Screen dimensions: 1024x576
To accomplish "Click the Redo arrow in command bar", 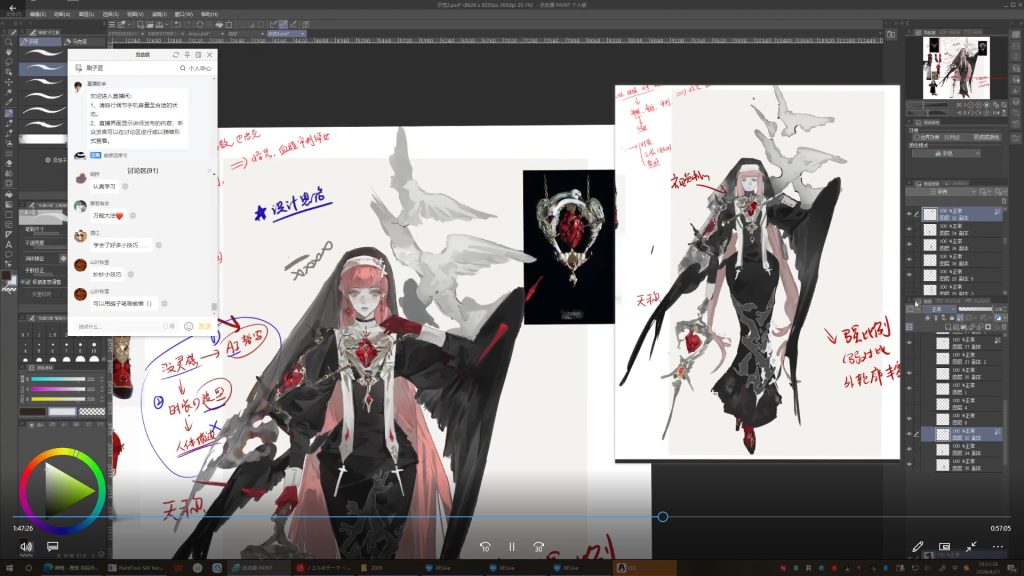I will tap(187, 24).
